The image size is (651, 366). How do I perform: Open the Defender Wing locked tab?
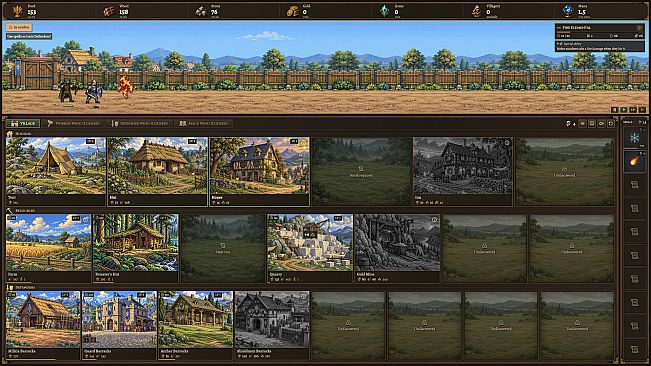(140, 123)
